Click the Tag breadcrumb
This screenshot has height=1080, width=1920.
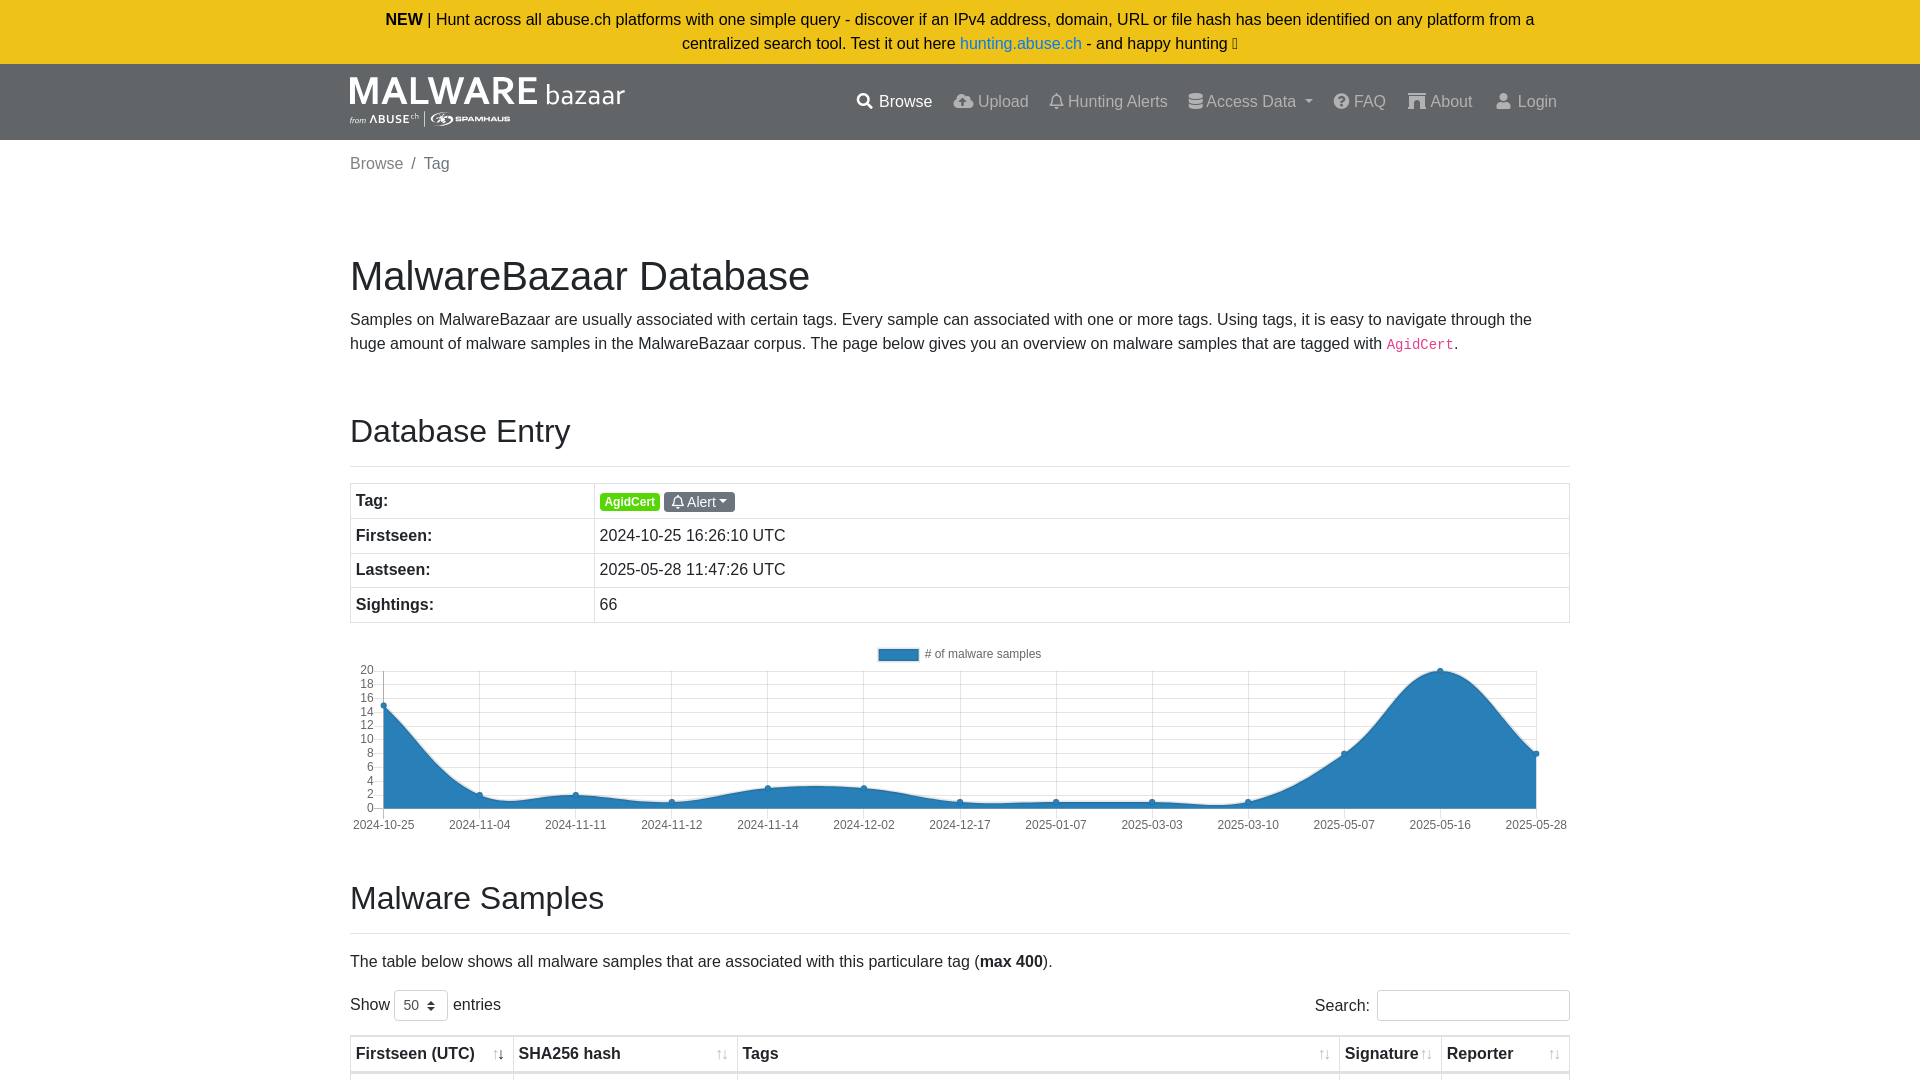coord(436,164)
